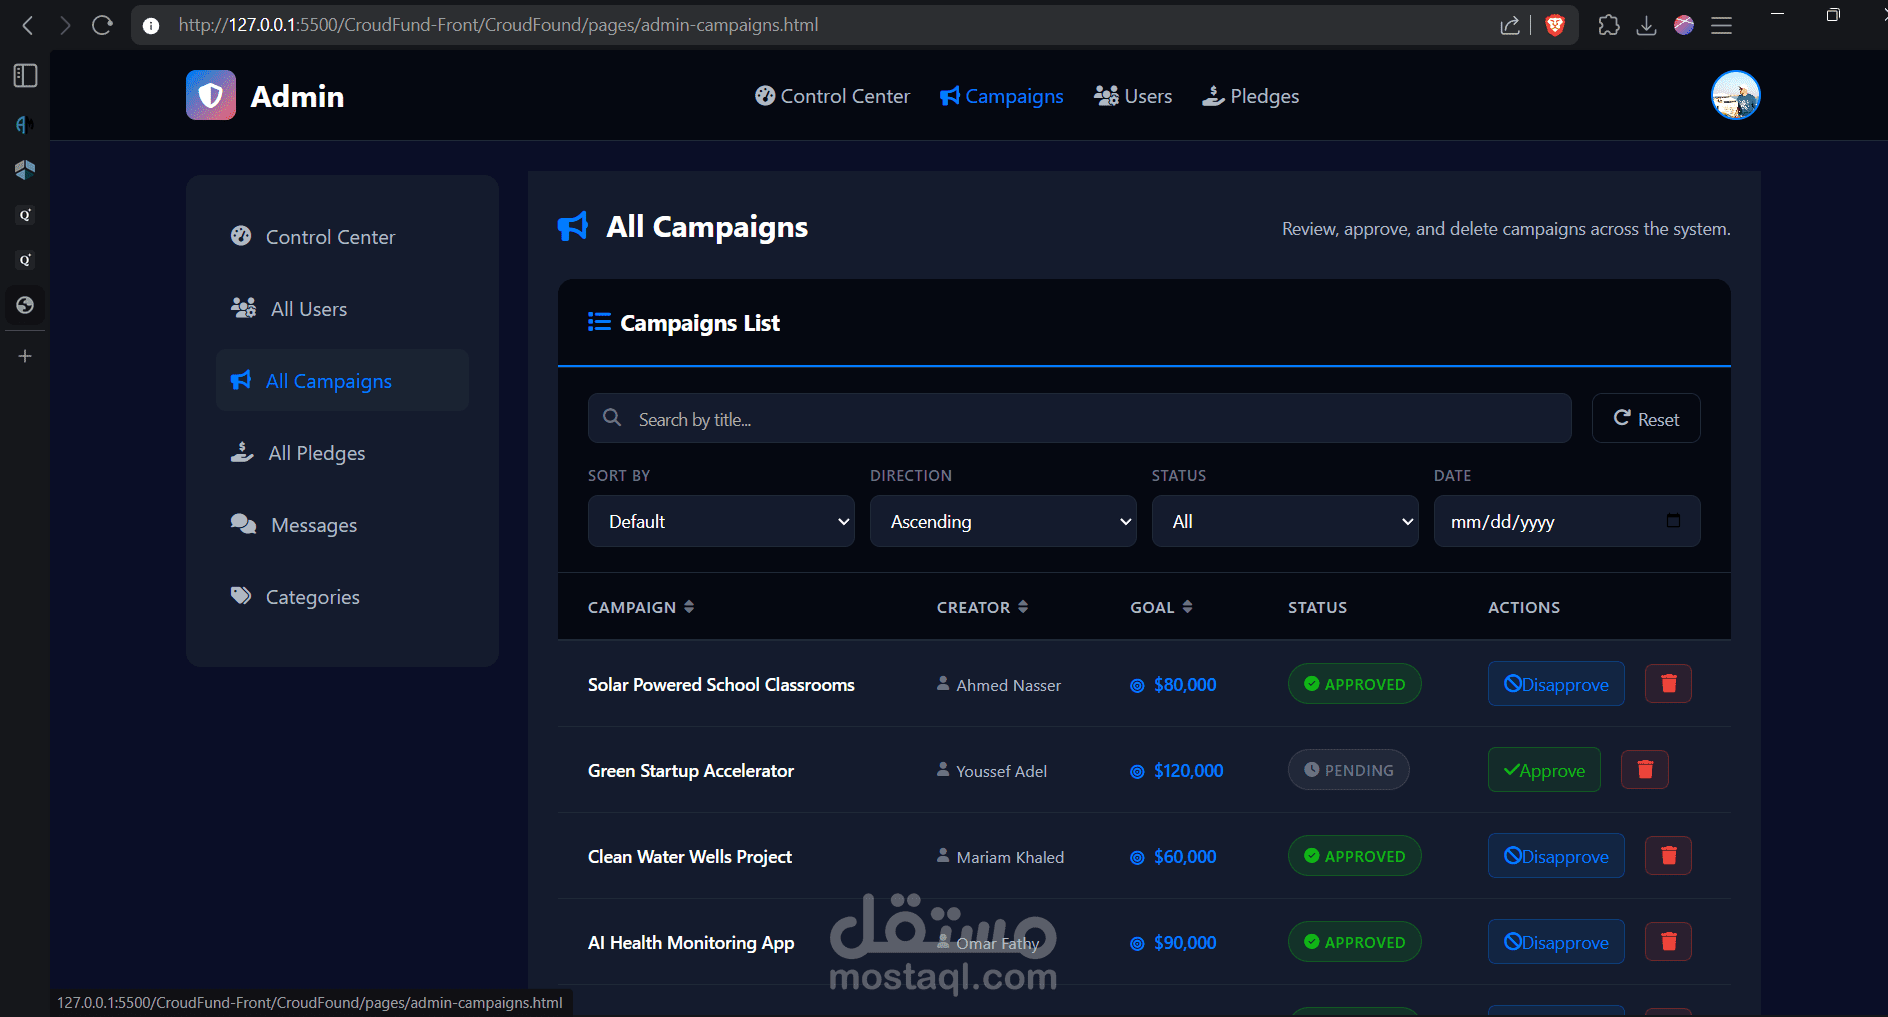Click the Clean Water Wells Project title
1888x1017 pixels.
click(690, 857)
